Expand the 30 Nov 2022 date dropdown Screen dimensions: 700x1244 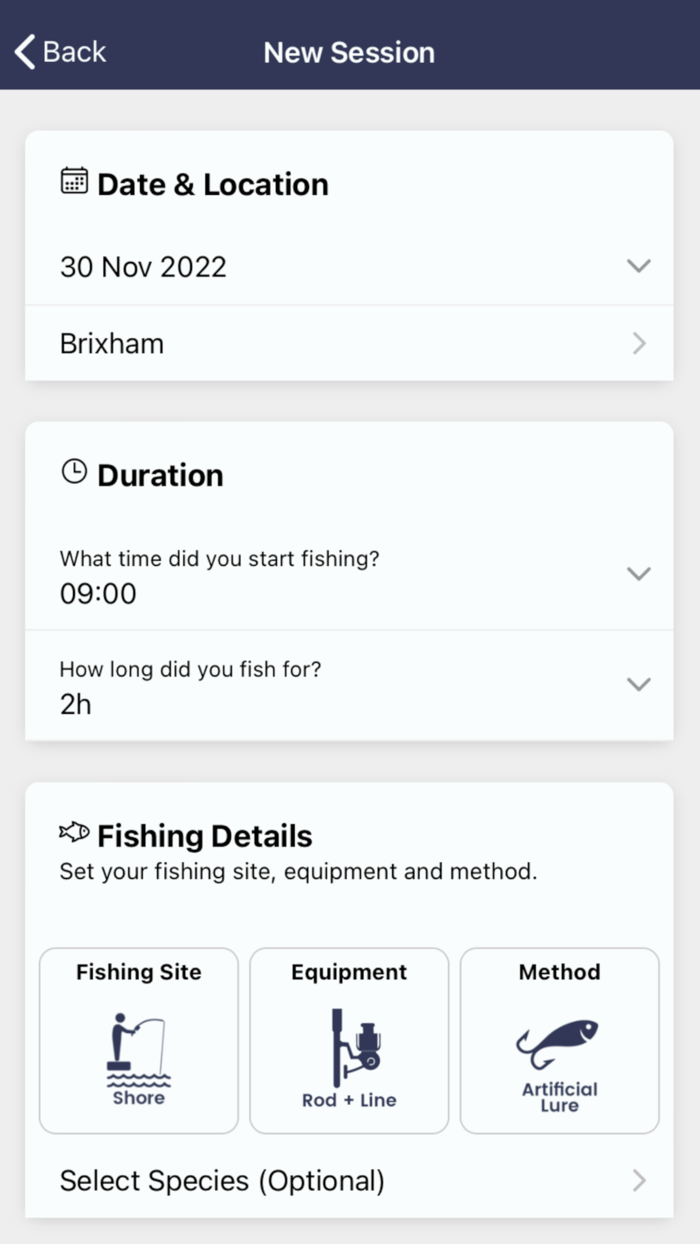(638, 266)
